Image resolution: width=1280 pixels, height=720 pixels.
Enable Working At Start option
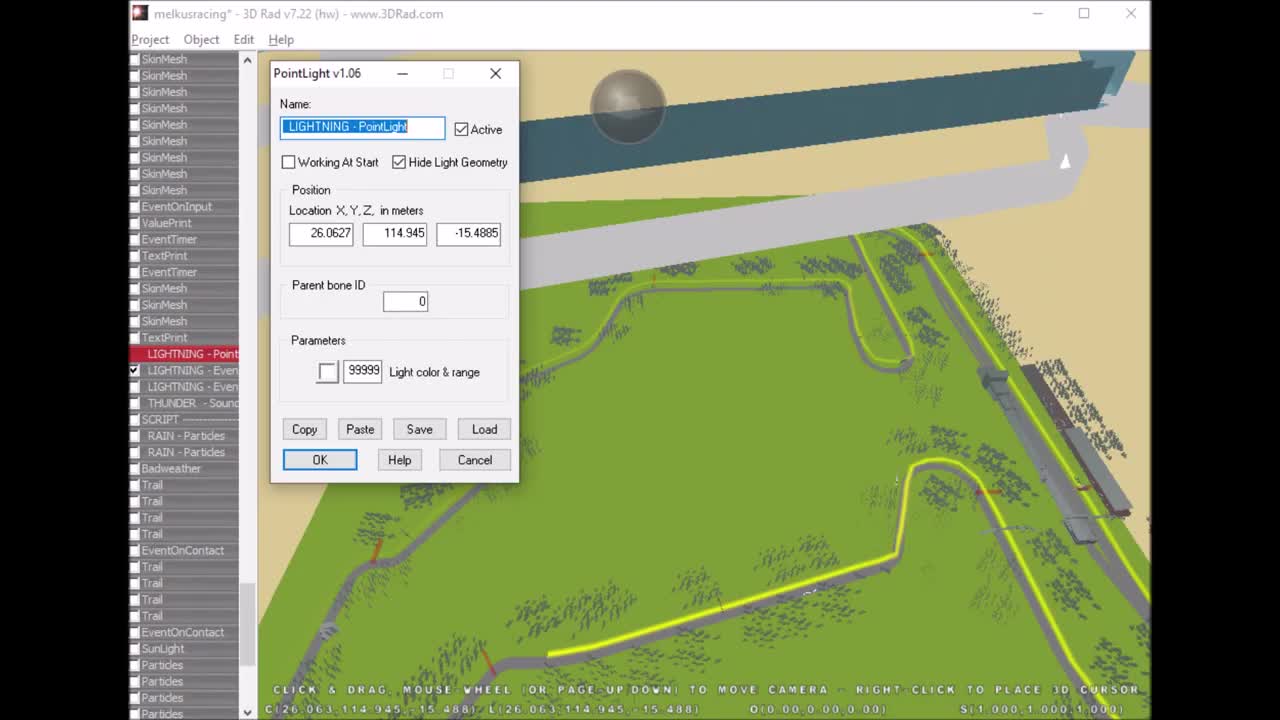(288, 162)
